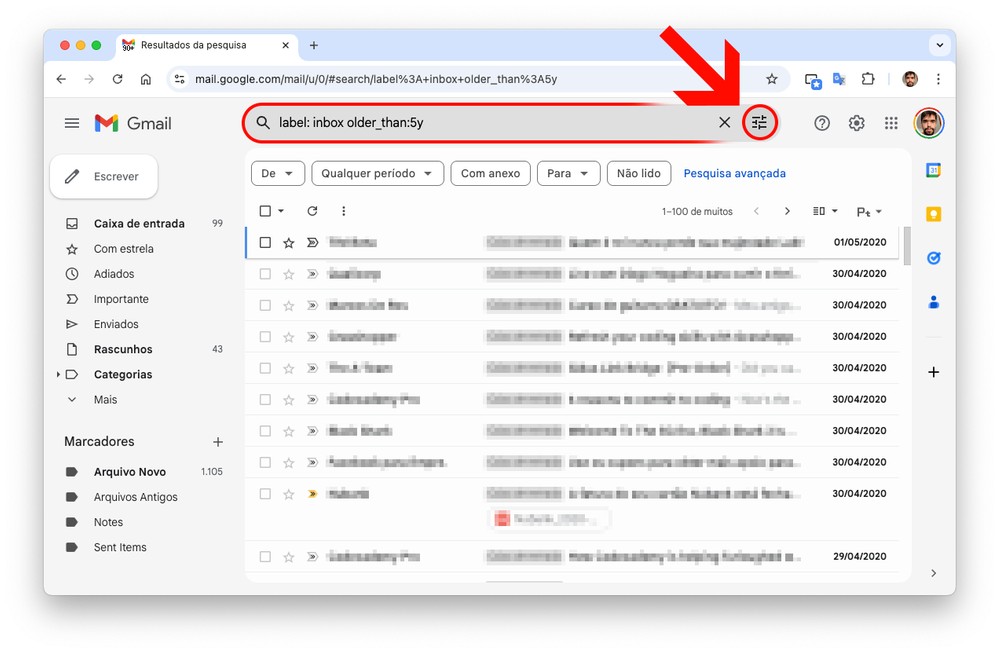Open the Para filter dropdown
The height and width of the screenshot is (654, 1000).
click(x=568, y=174)
